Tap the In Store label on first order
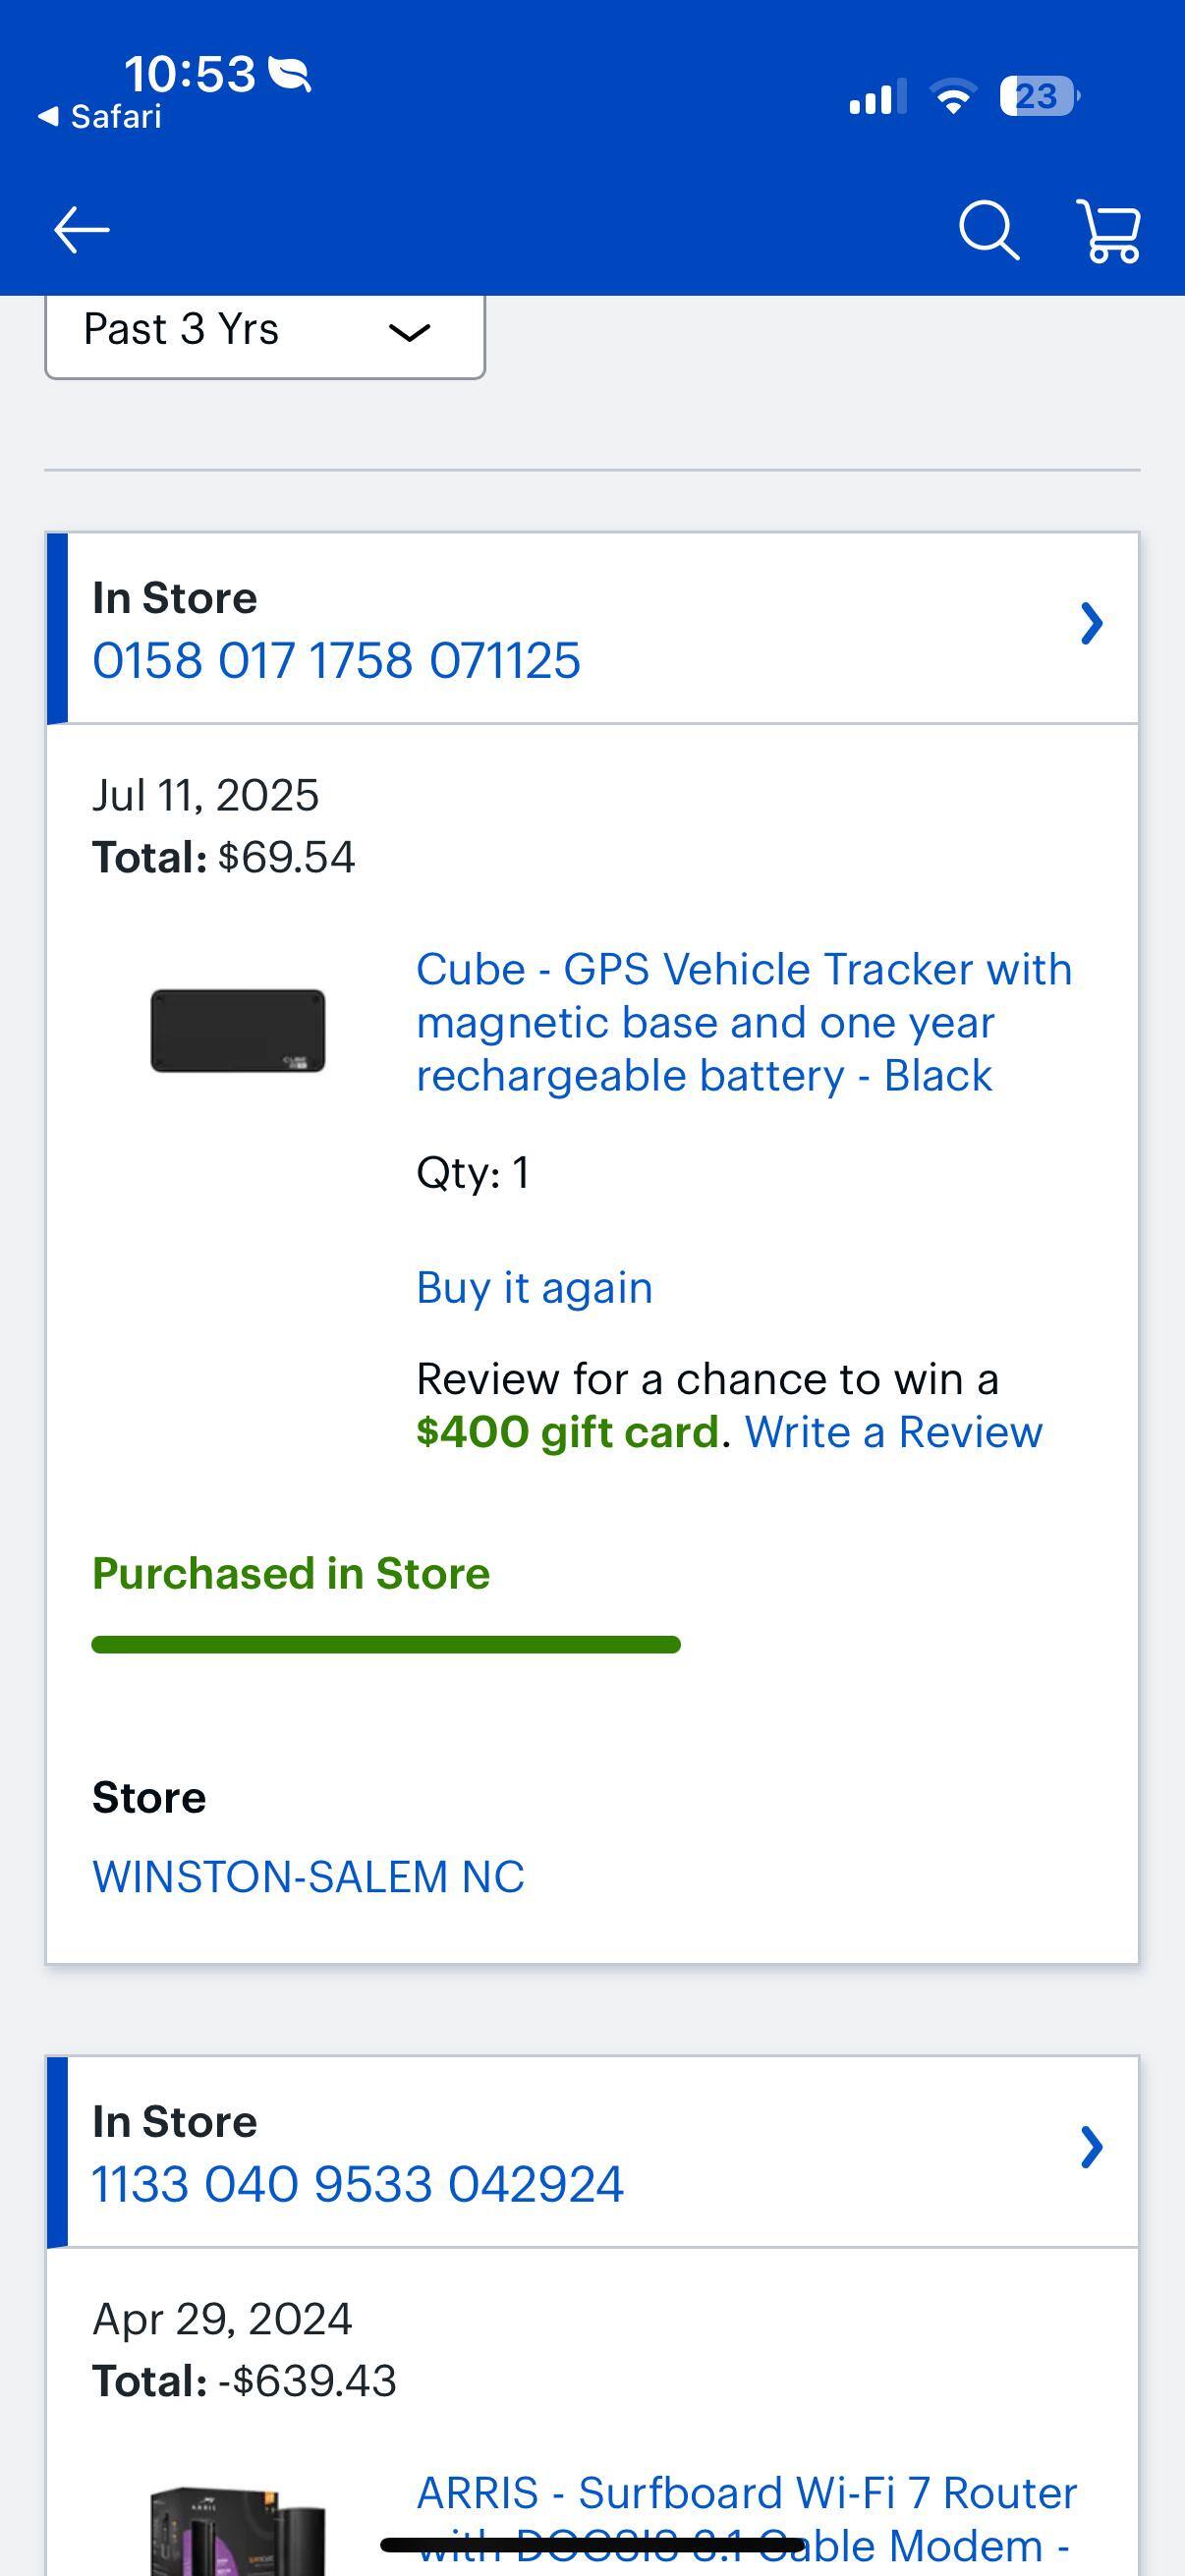Viewport: 1185px width, 2576px height. click(x=174, y=596)
